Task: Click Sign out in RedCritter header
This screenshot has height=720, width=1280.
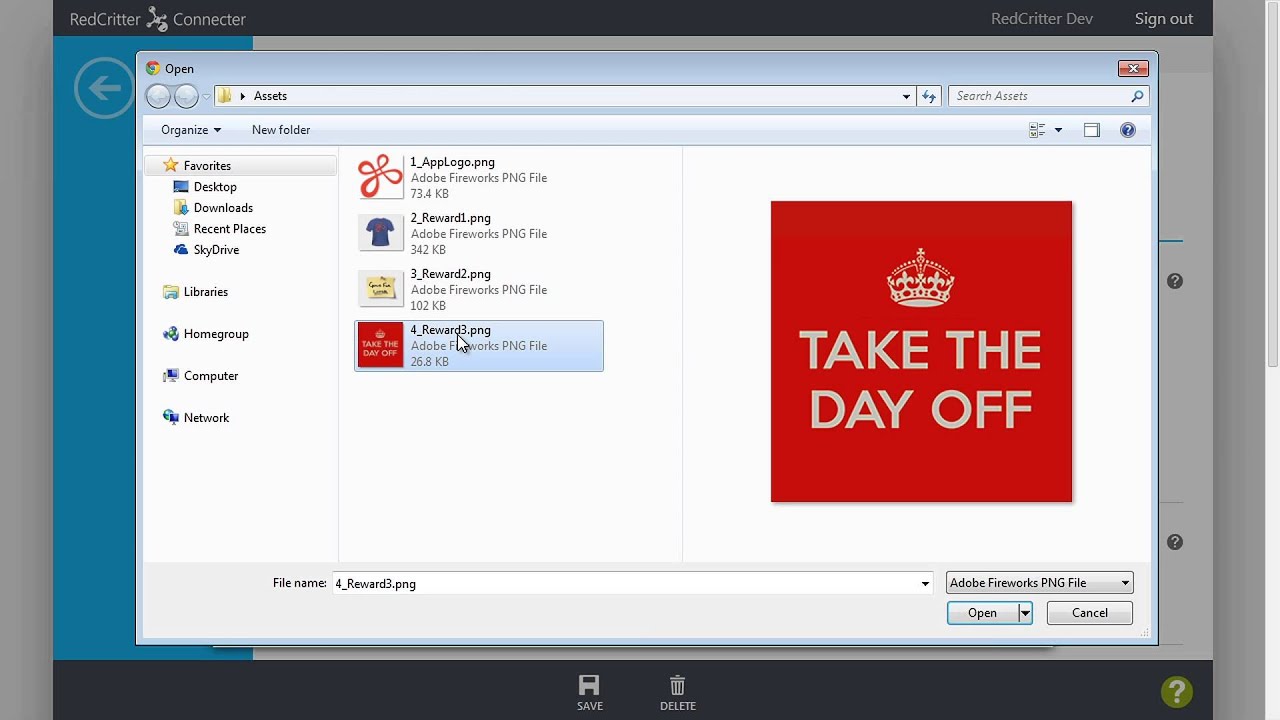Action: click(1164, 19)
